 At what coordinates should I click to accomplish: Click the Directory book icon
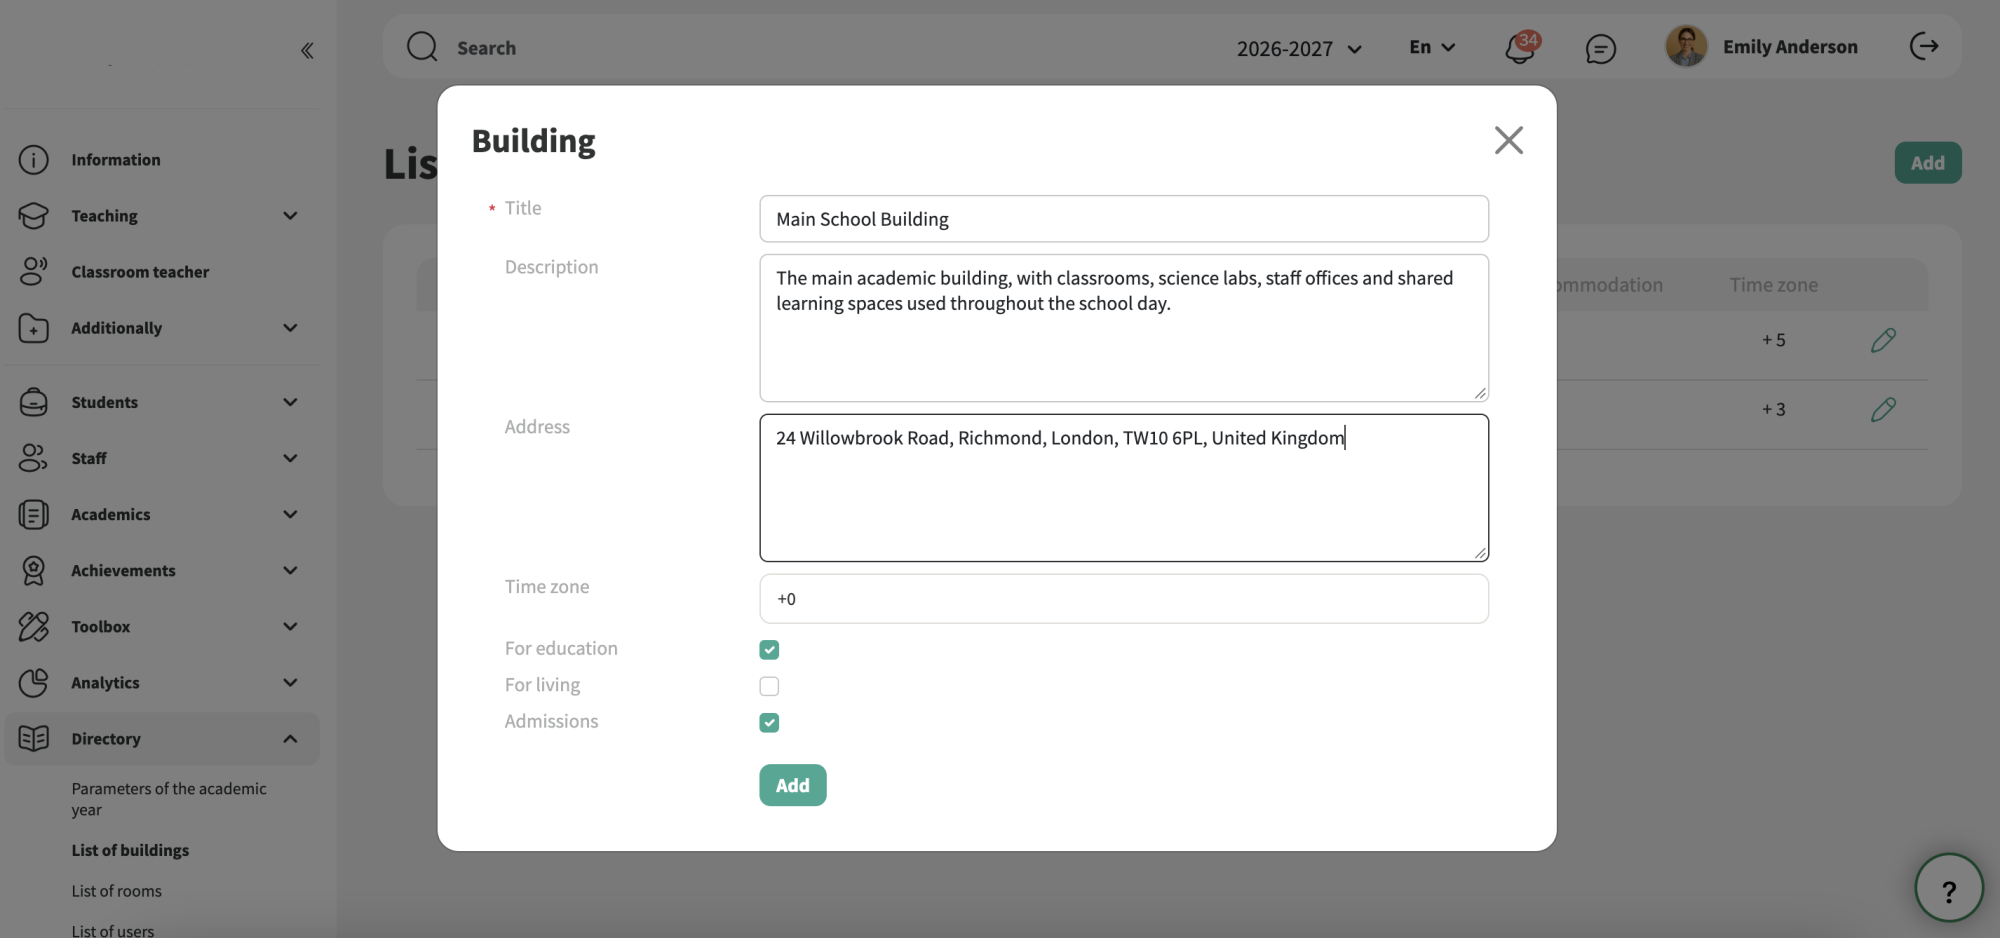point(33,738)
